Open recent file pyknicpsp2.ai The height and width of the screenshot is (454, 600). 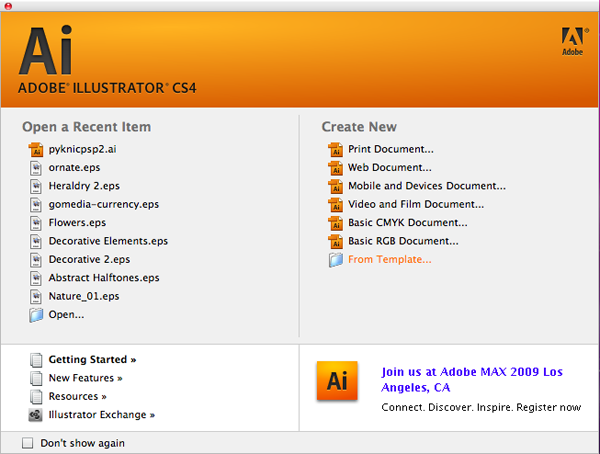pos(82,149)
